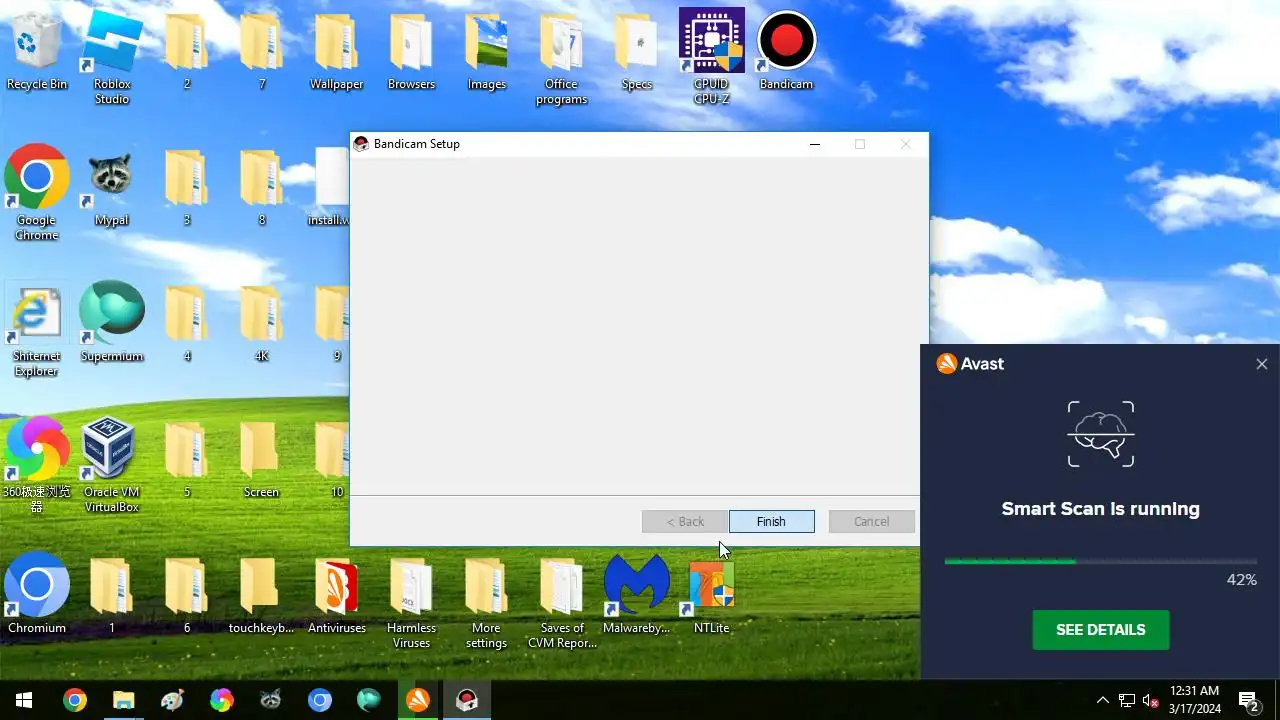Select the Images folder on desktop
The width and height of the screenshot is (1280, 720).
(x=487, y=52)
